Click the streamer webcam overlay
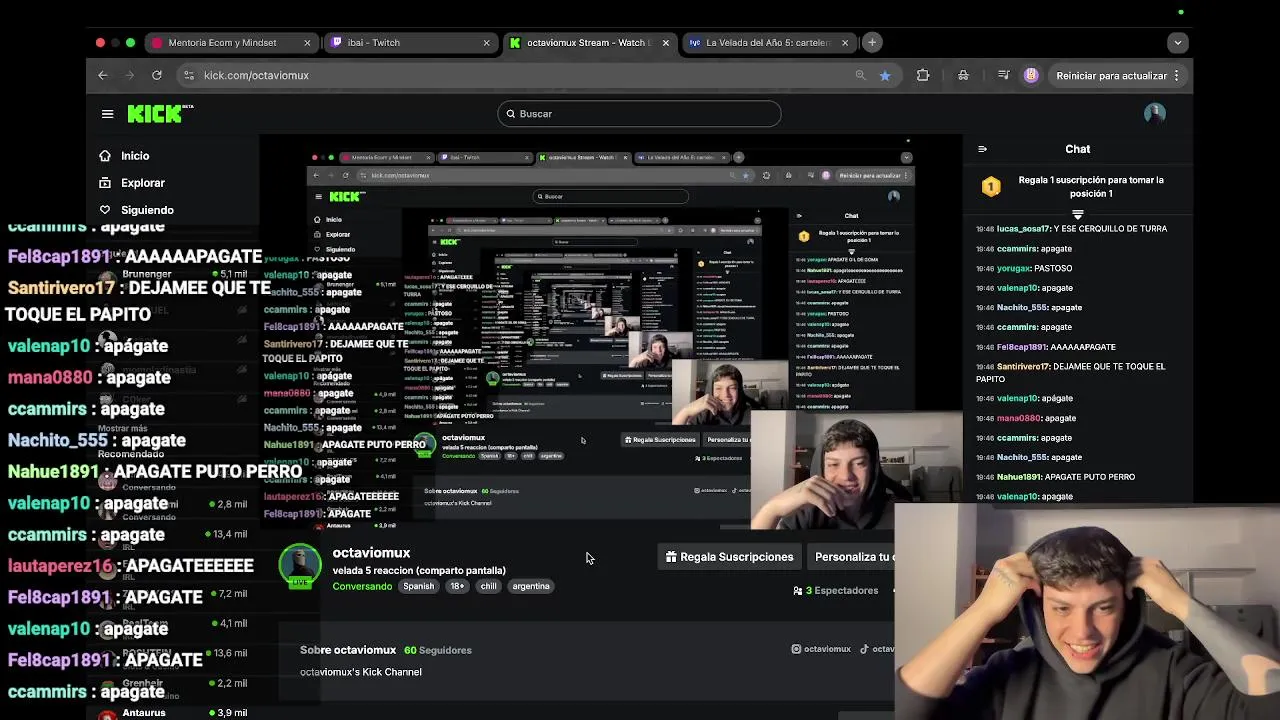The width and height of the screenshot is (1280, 720). [x=1087, y=611]
